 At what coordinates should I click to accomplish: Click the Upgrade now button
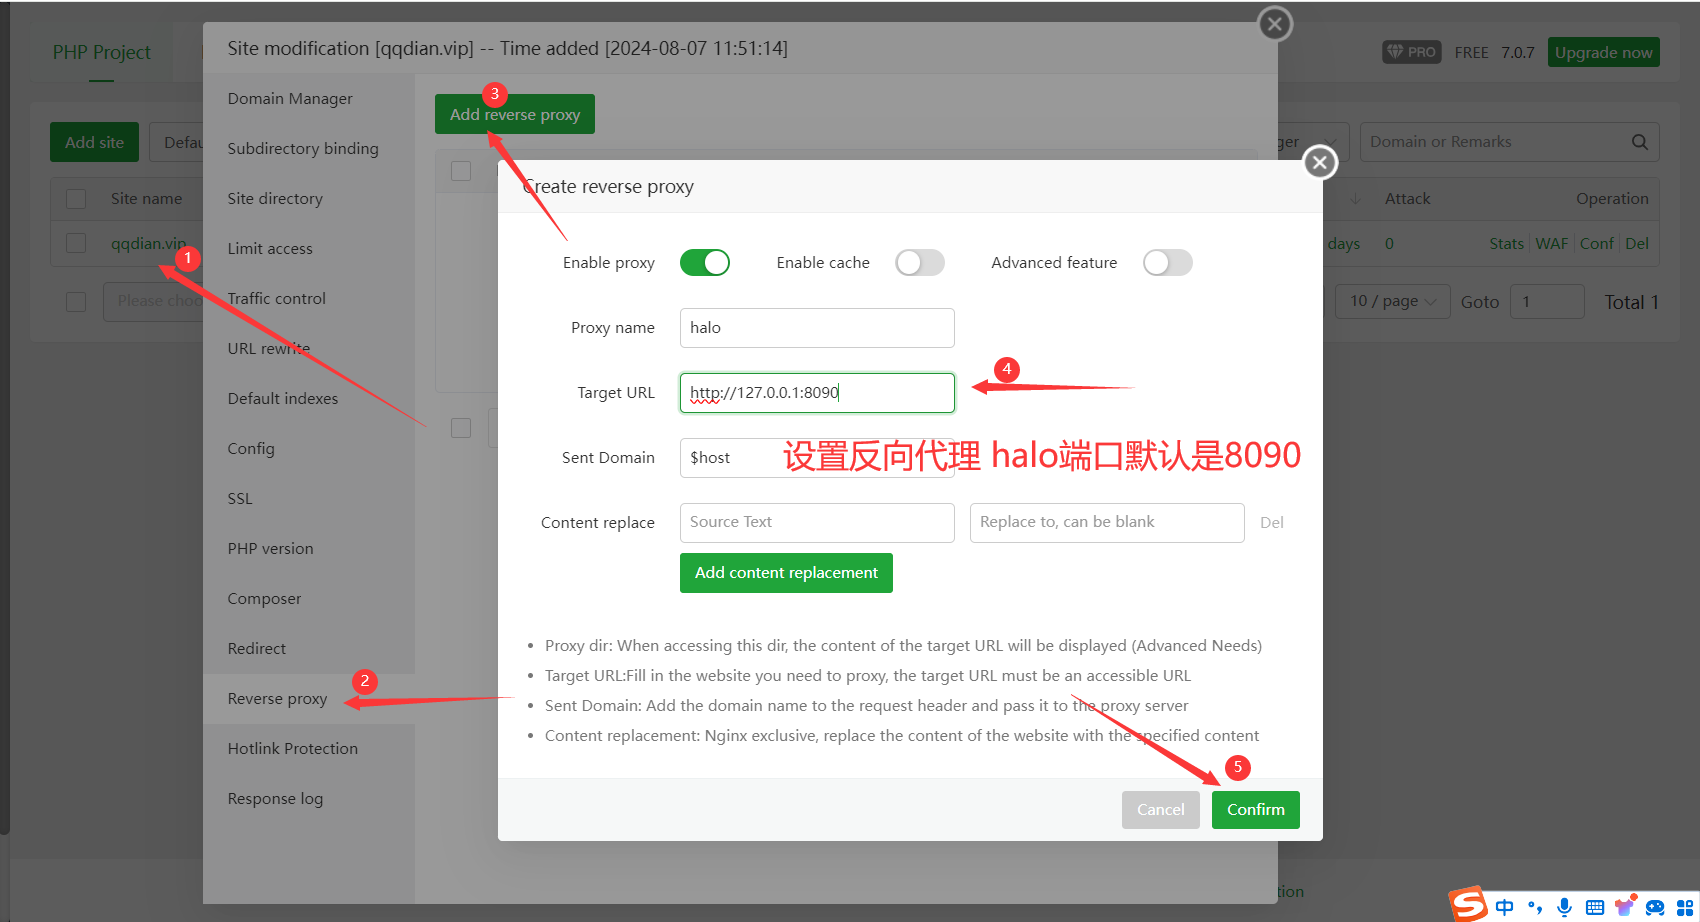click(1604, 52)
